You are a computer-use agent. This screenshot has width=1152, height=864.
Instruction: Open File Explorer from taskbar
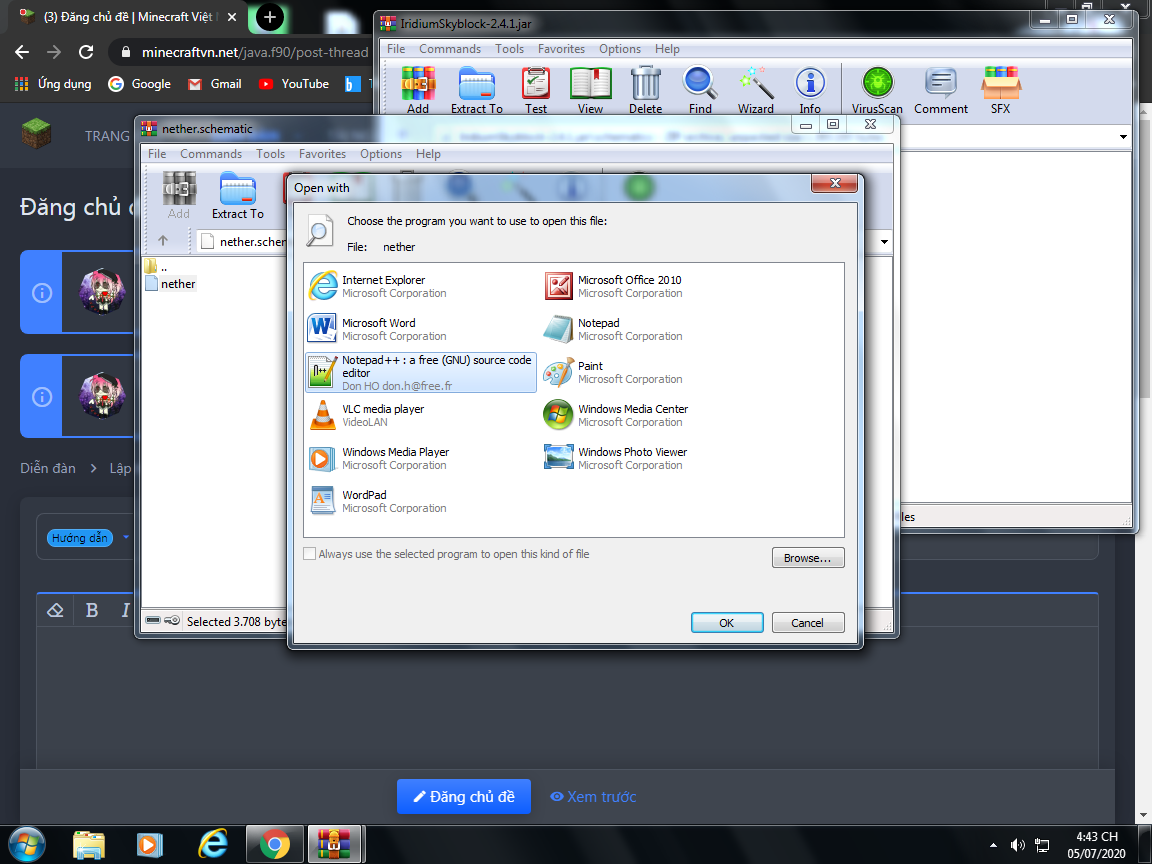coord(89,845)
